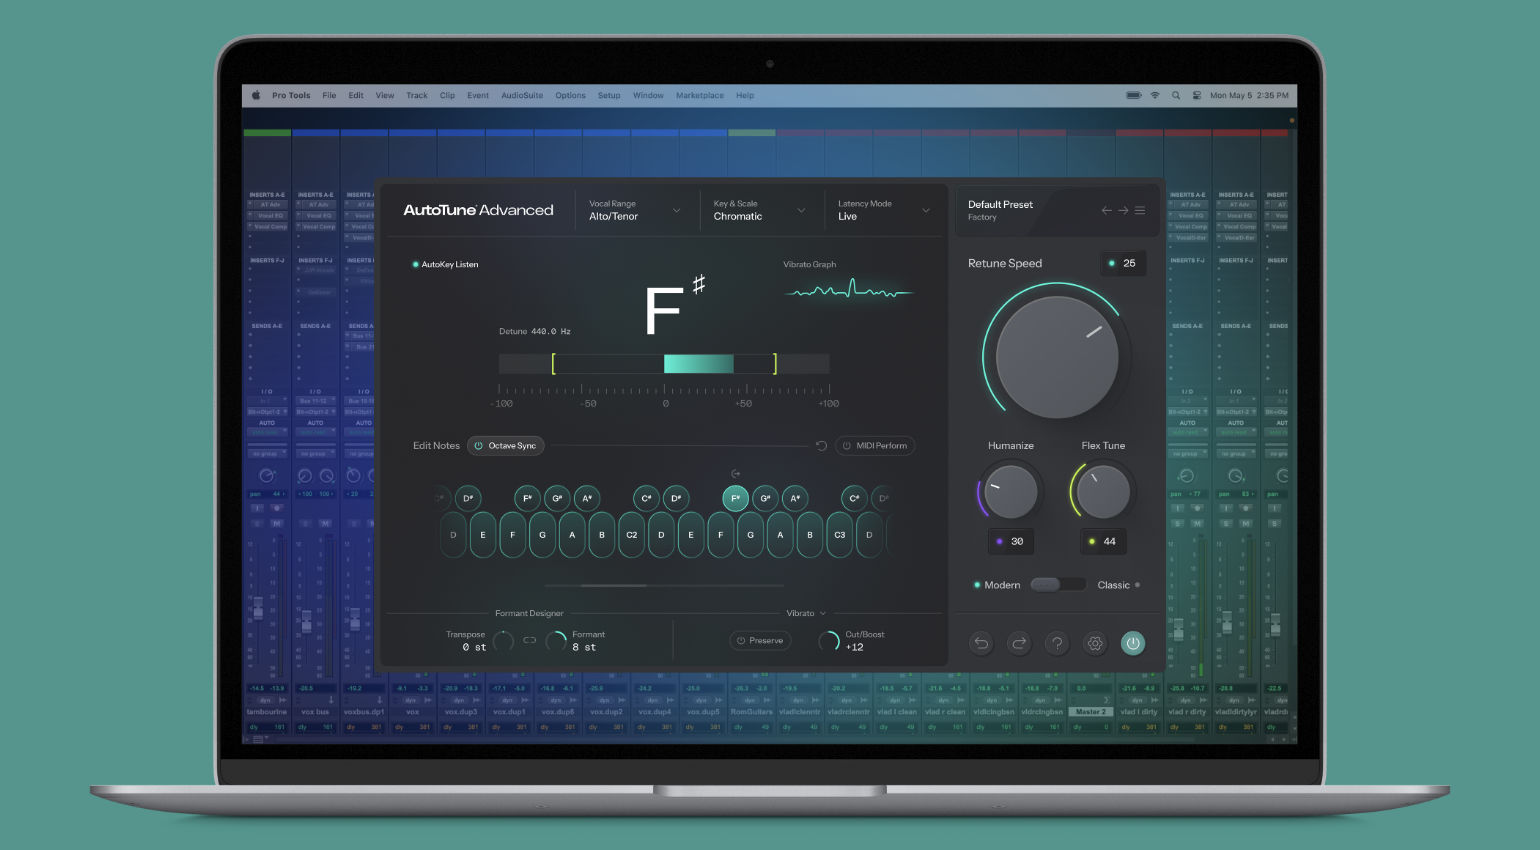Toggle Octave Sync

(506, 446)
